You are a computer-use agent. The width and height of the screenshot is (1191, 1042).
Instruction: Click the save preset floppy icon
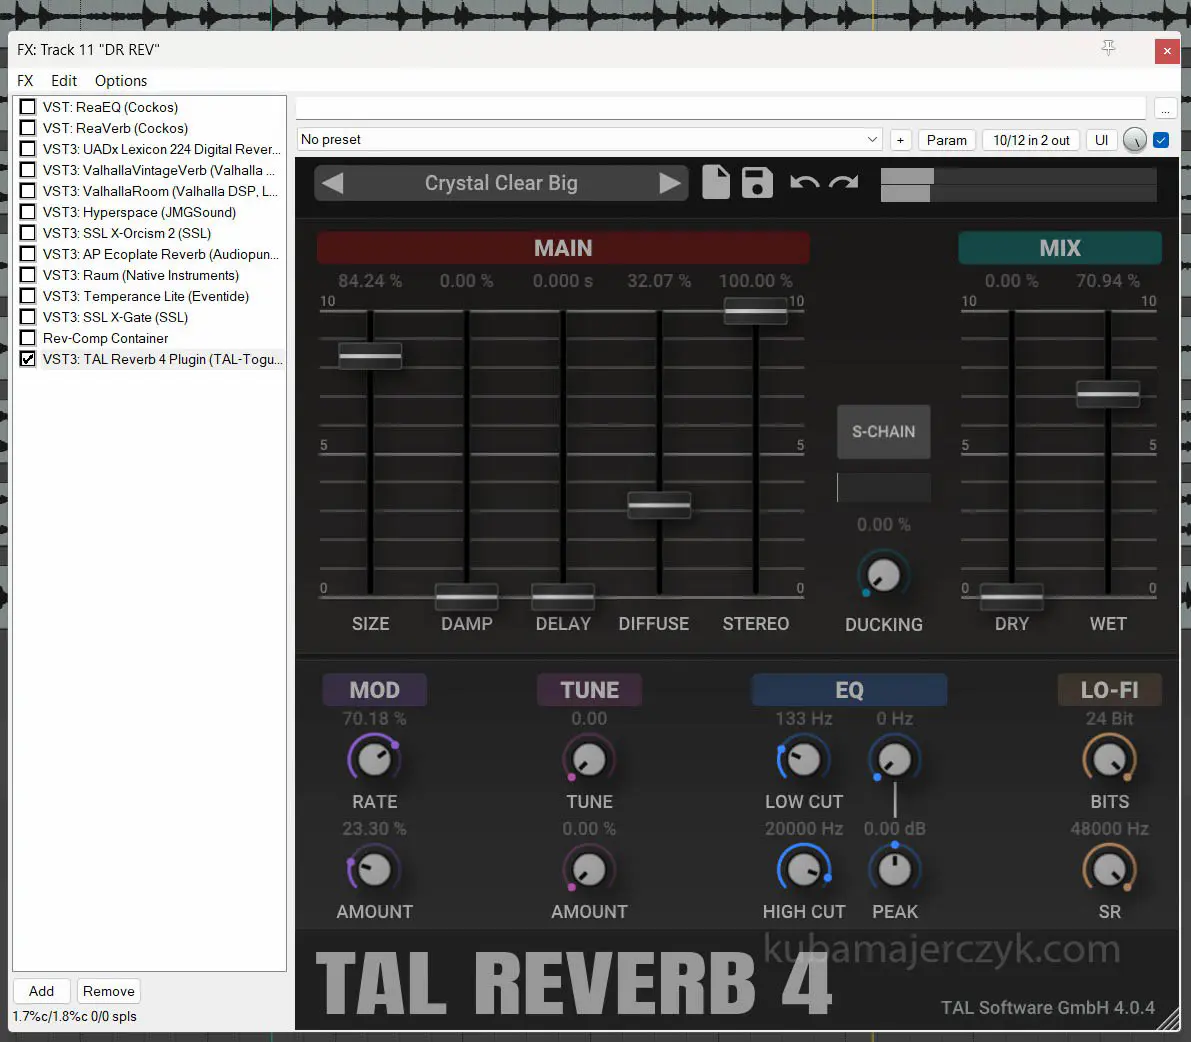click(757, 183)
